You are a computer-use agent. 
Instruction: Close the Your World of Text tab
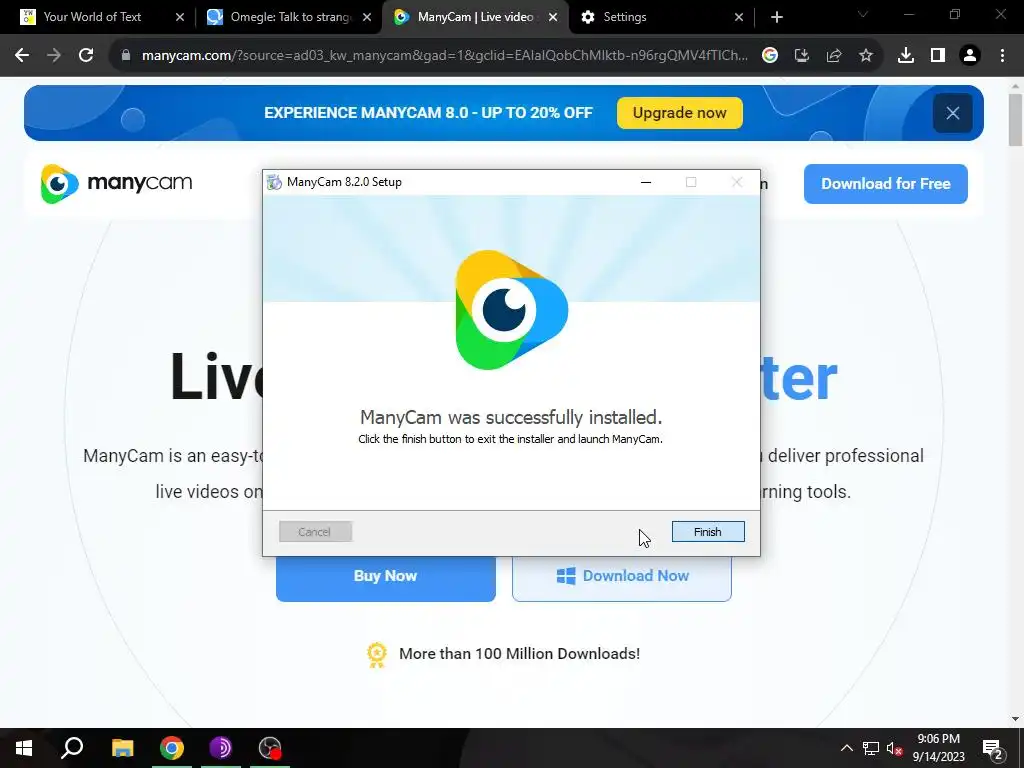pyautogui.click(x=180, y=18)
